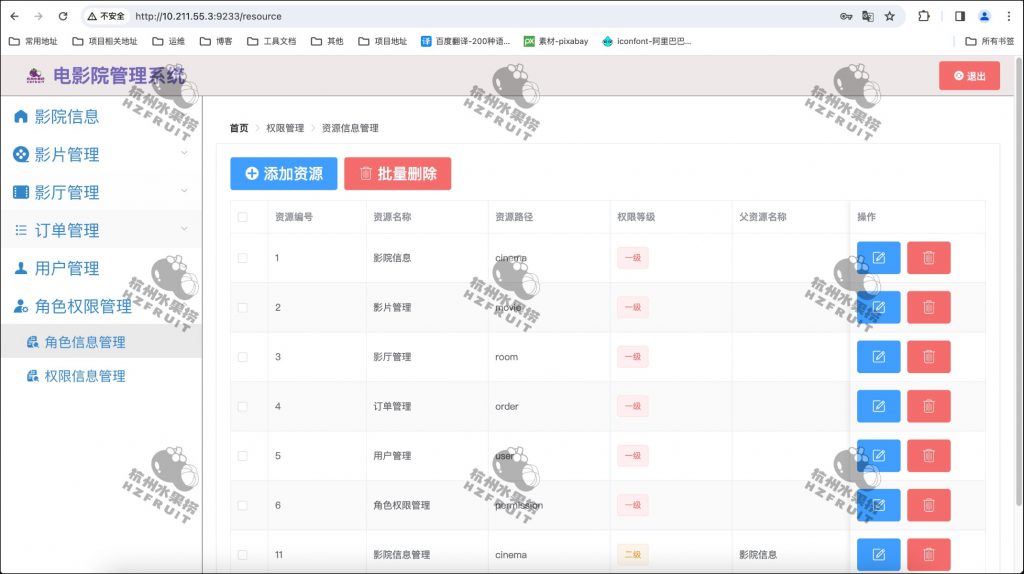Open the 工具文档 bookmark folder
The height and width of the screenshot is (574, 1024).
pyautogui.click(x=272, y=41)
